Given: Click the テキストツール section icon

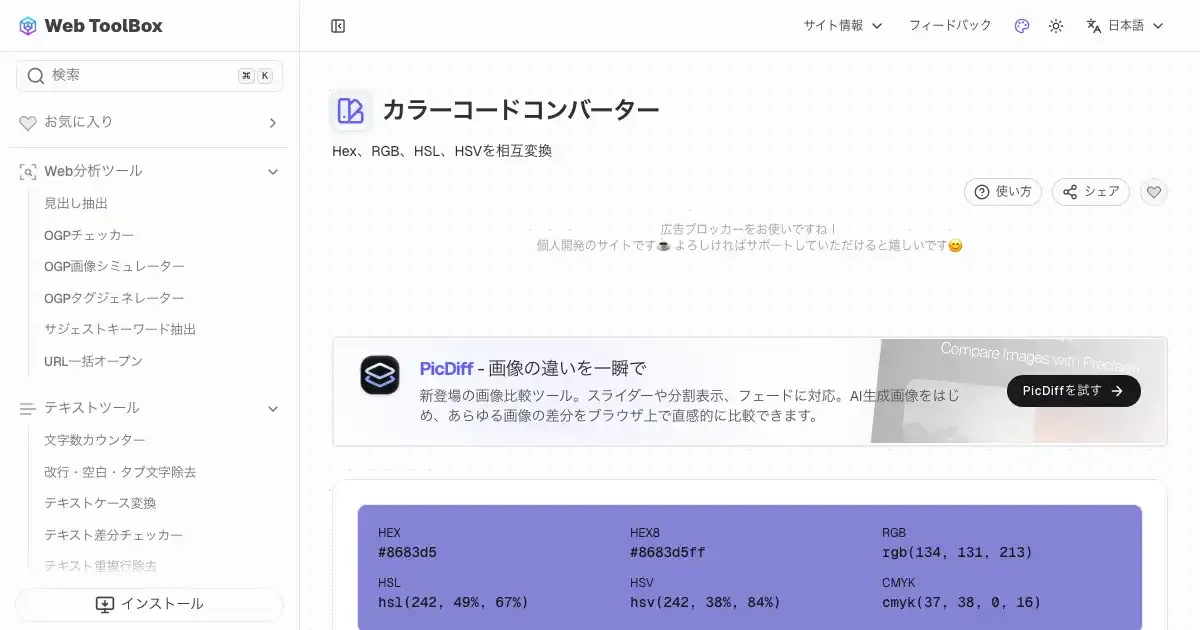Looking at the screenshot, I should (28, 408).
